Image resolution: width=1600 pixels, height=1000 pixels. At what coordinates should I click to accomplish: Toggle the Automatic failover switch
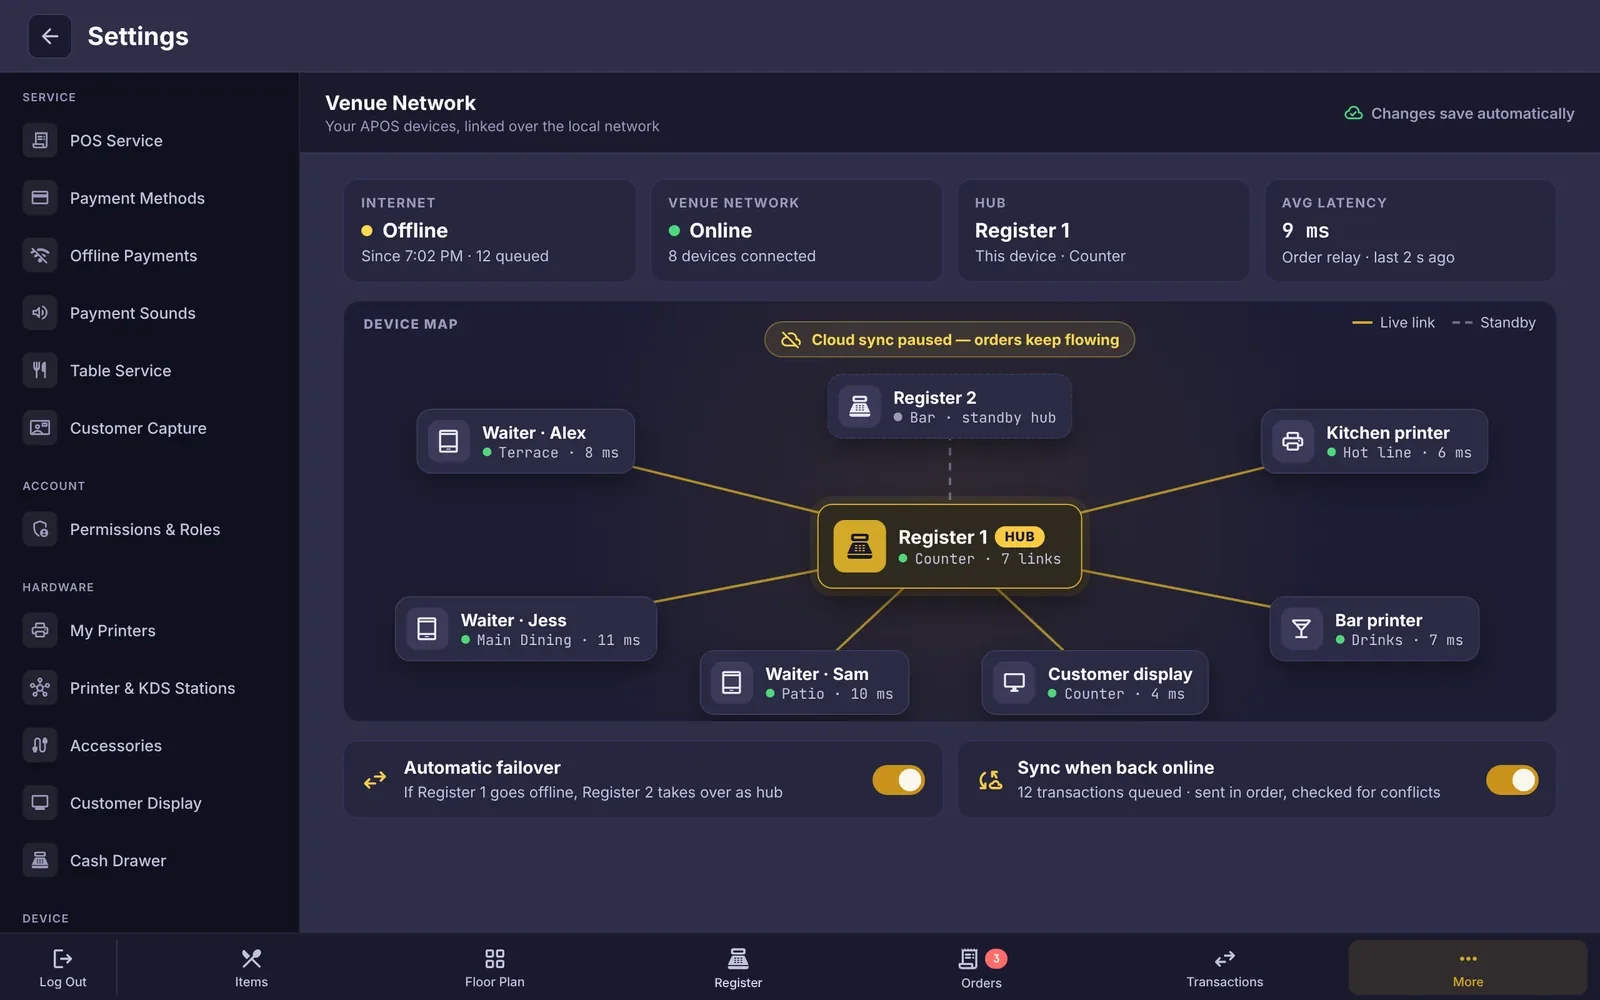tap(898, 780)
